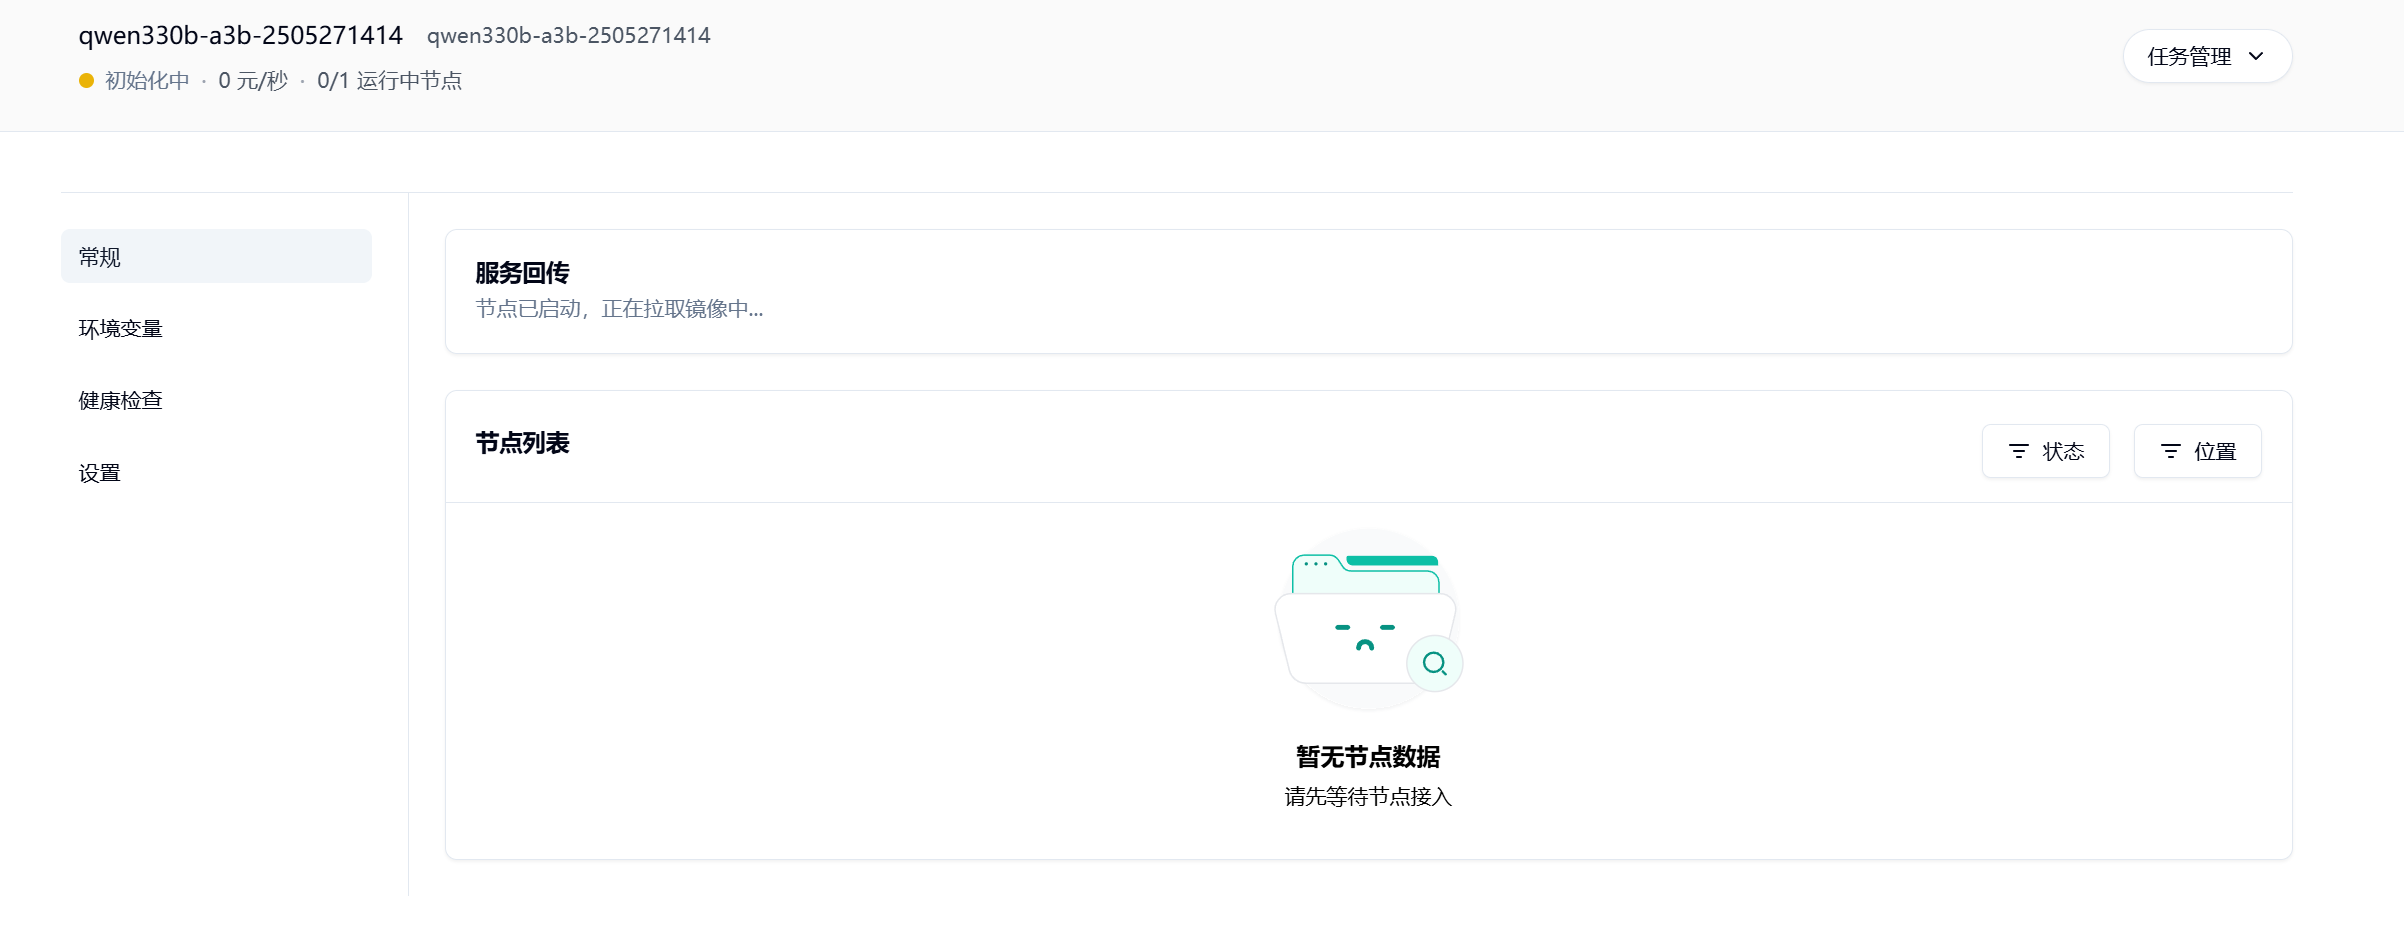2404x937 pixels.
Task: Click the bold qwen330b-a3b-2505271414 service title
Action: tap(240, 36)
